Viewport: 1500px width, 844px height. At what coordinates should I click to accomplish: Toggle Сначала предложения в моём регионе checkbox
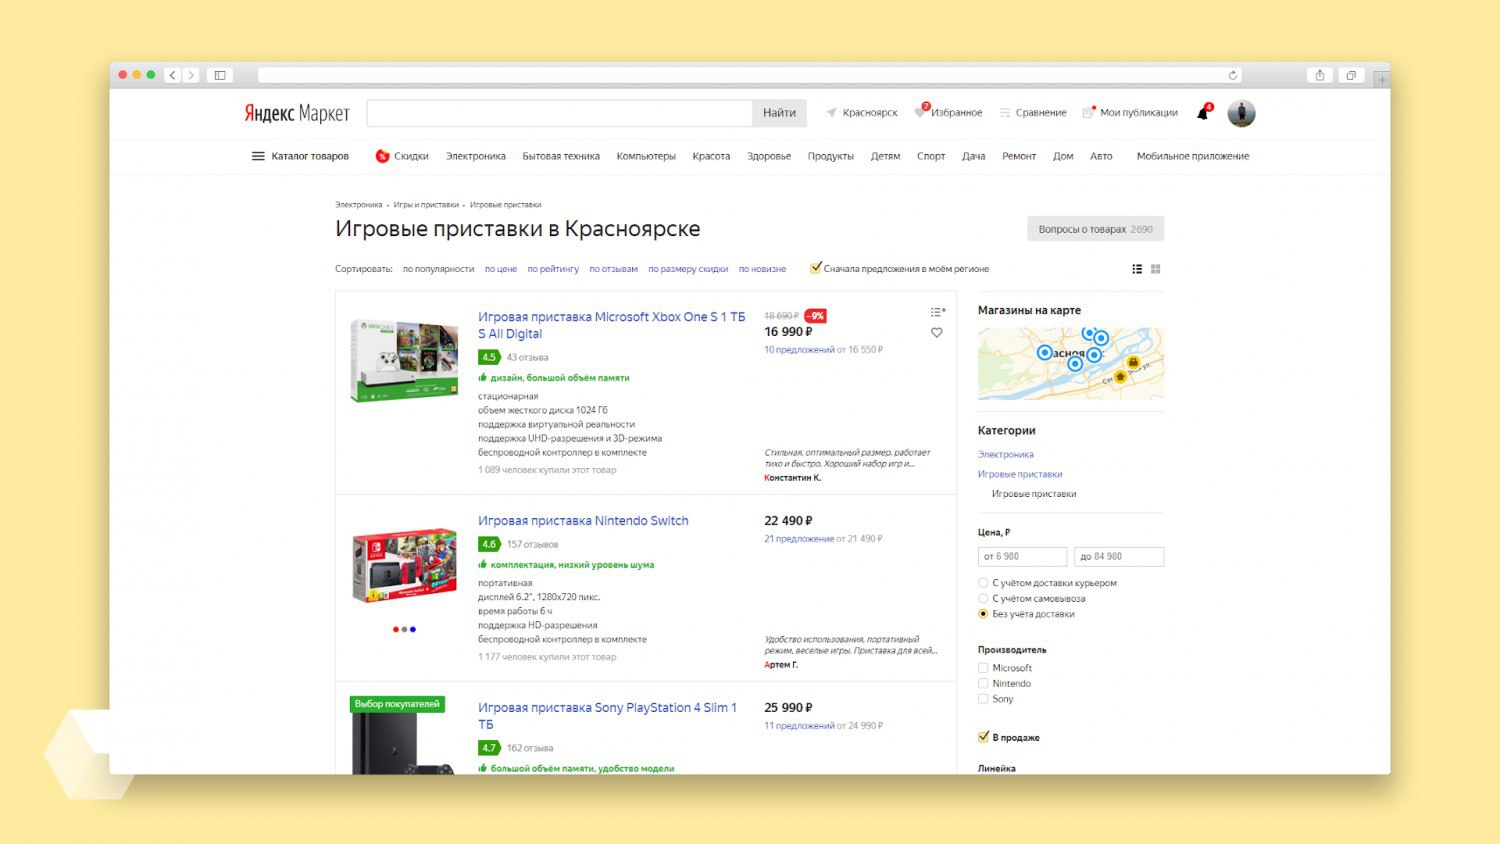[x=816, y=268]
